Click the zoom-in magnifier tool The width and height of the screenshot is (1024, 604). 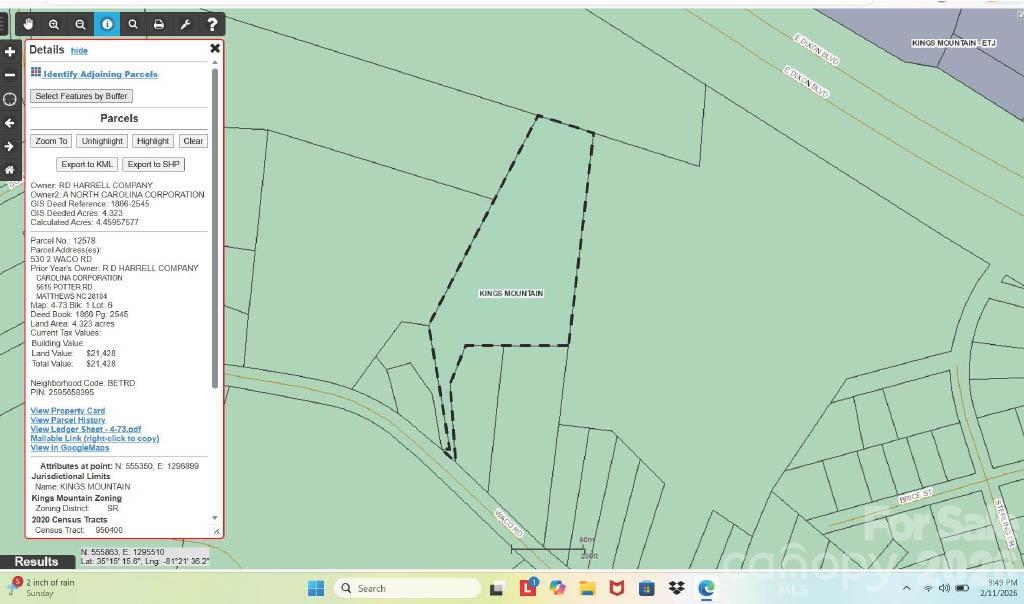pos(54,24)
